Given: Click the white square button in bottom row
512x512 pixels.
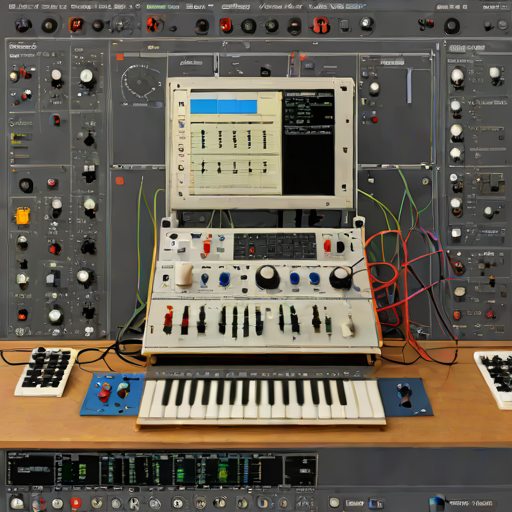Looking at the screenshot, I should [x=334, y=502].
